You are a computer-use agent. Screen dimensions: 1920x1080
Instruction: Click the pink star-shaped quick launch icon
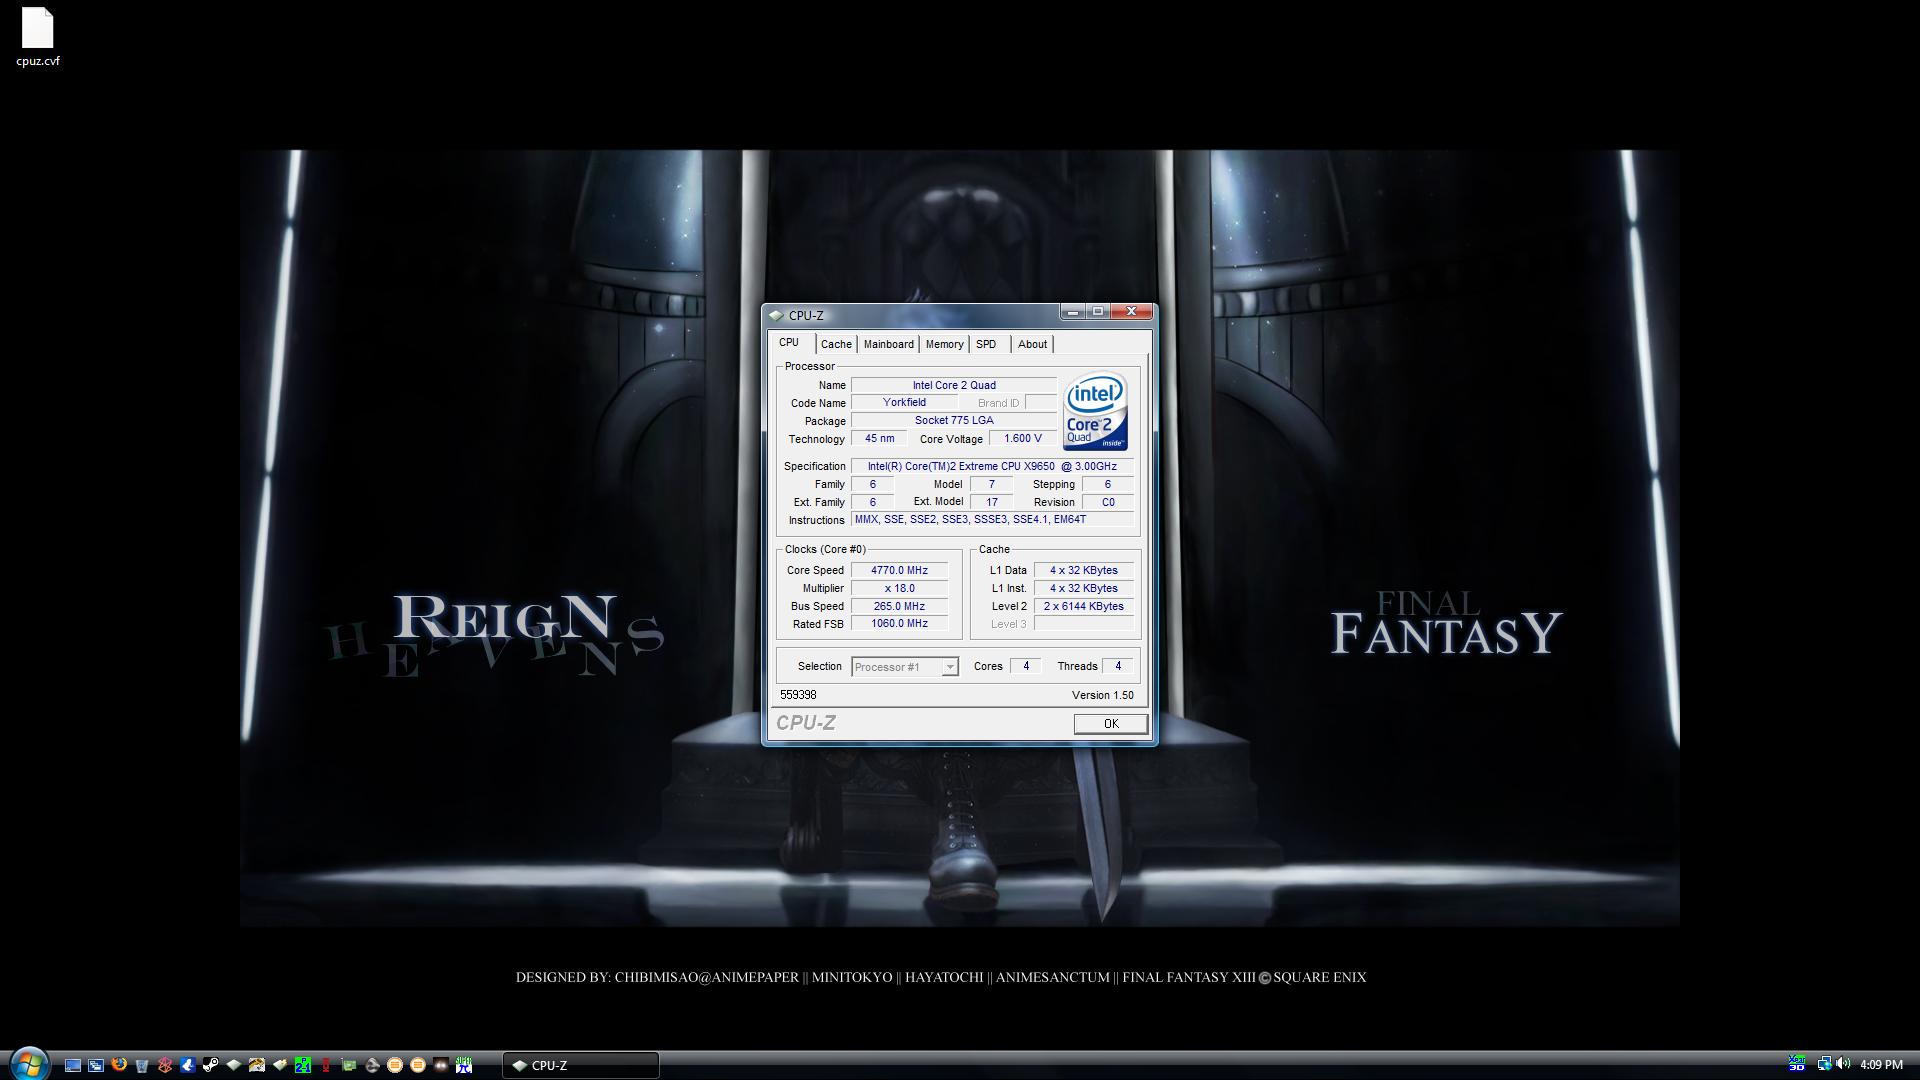click(x=165, y=1065)
